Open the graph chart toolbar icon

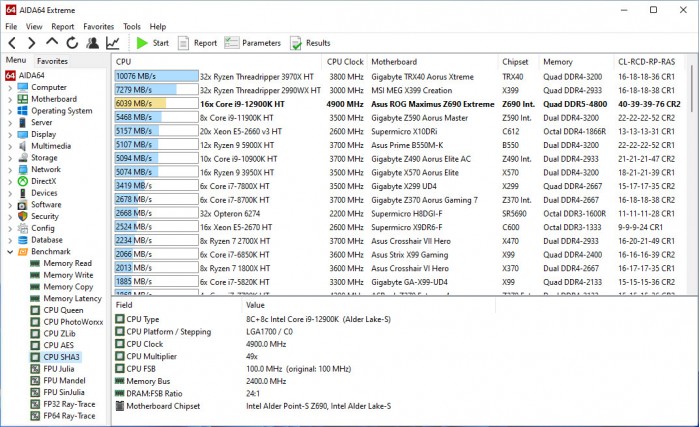pyautogui.click(x=112, y=43)
